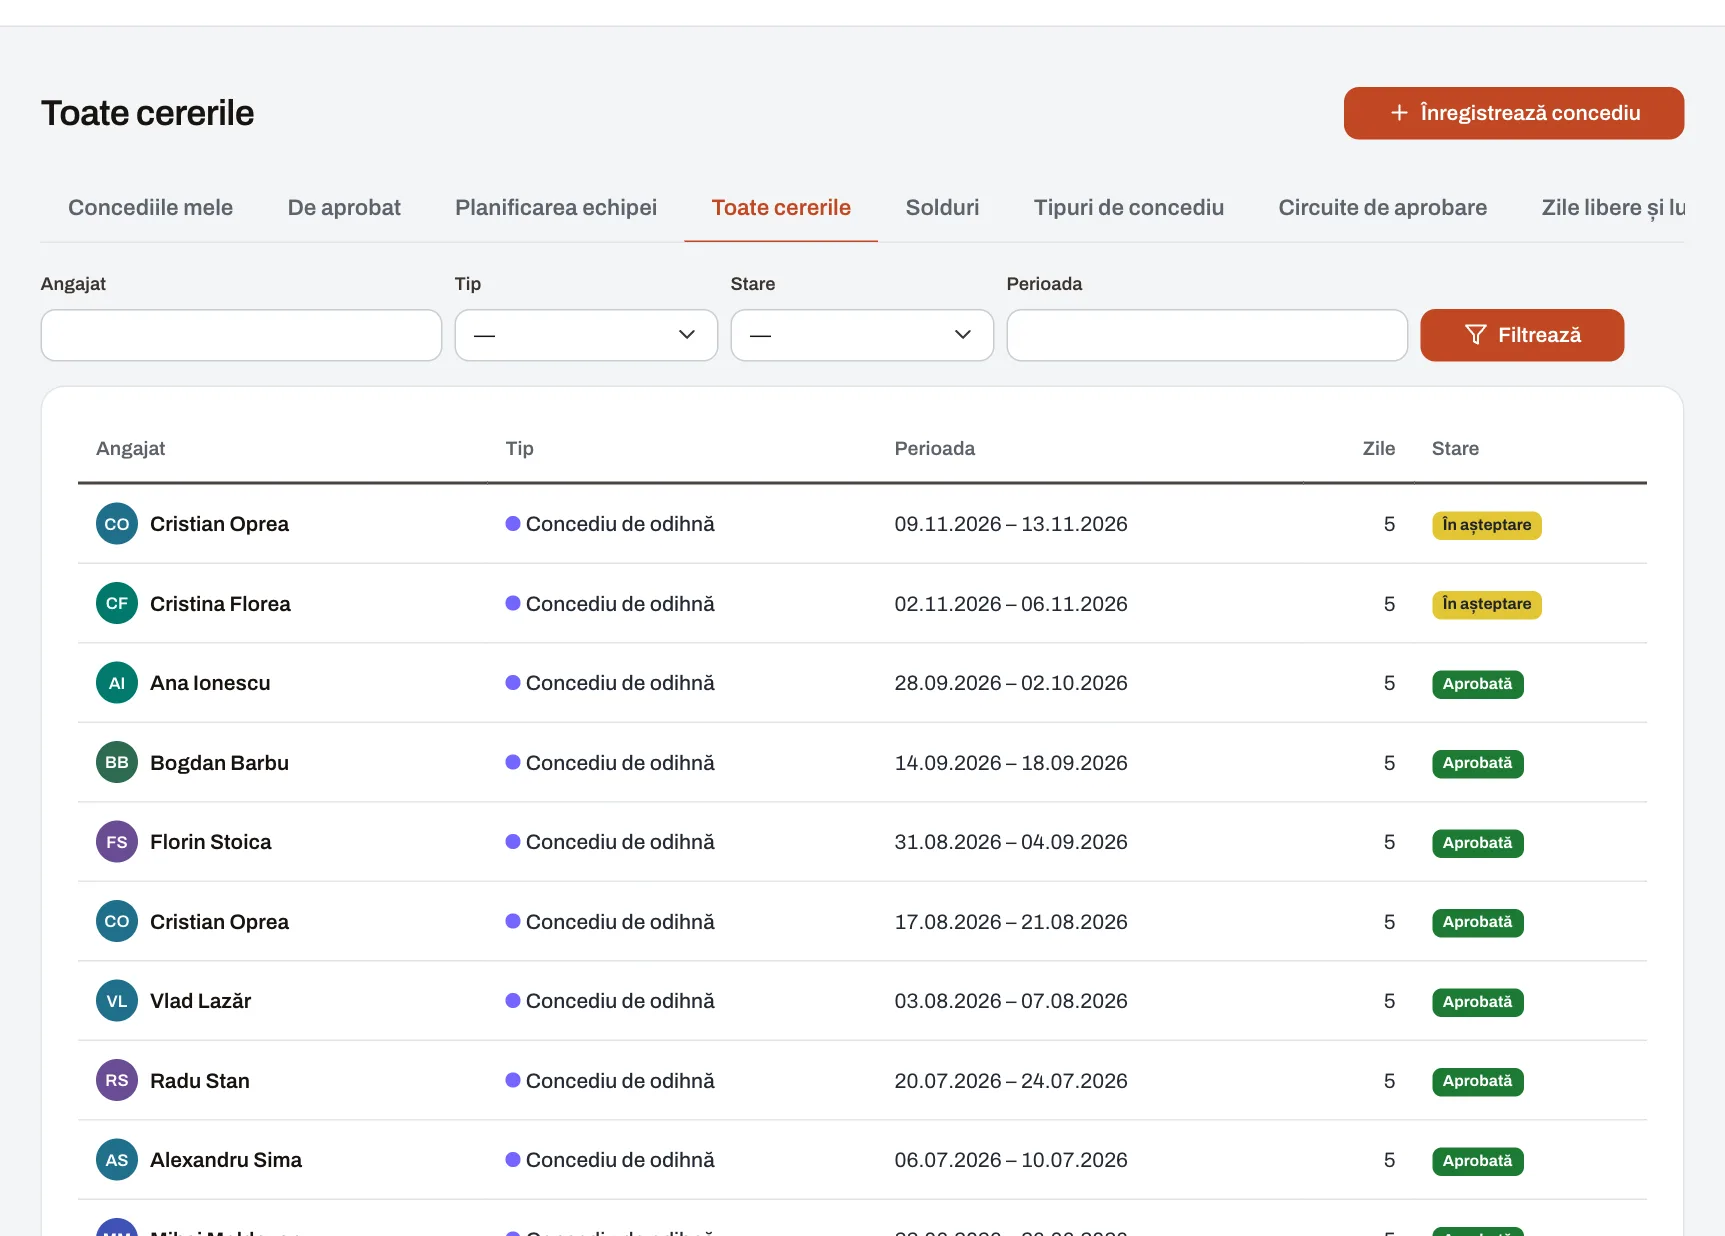Image resolution: width=1725 pixels, height=1236 pixels.
Task: Click the AS avatar of Alexandru Sima
Action: (x=117, y=1160)
